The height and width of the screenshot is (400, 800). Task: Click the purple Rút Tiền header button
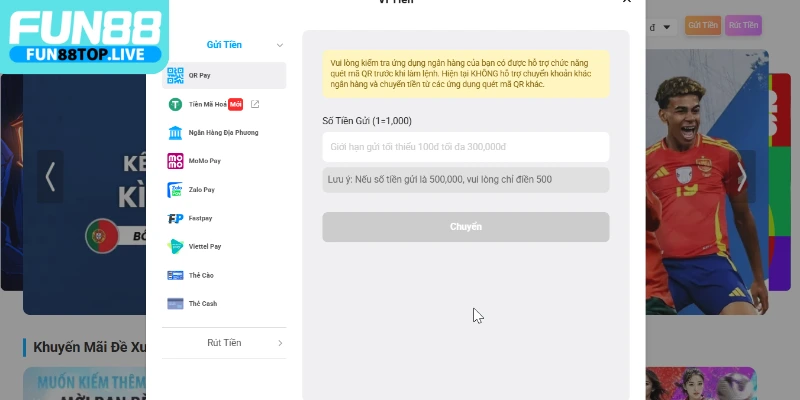click(x=743, y=25)
